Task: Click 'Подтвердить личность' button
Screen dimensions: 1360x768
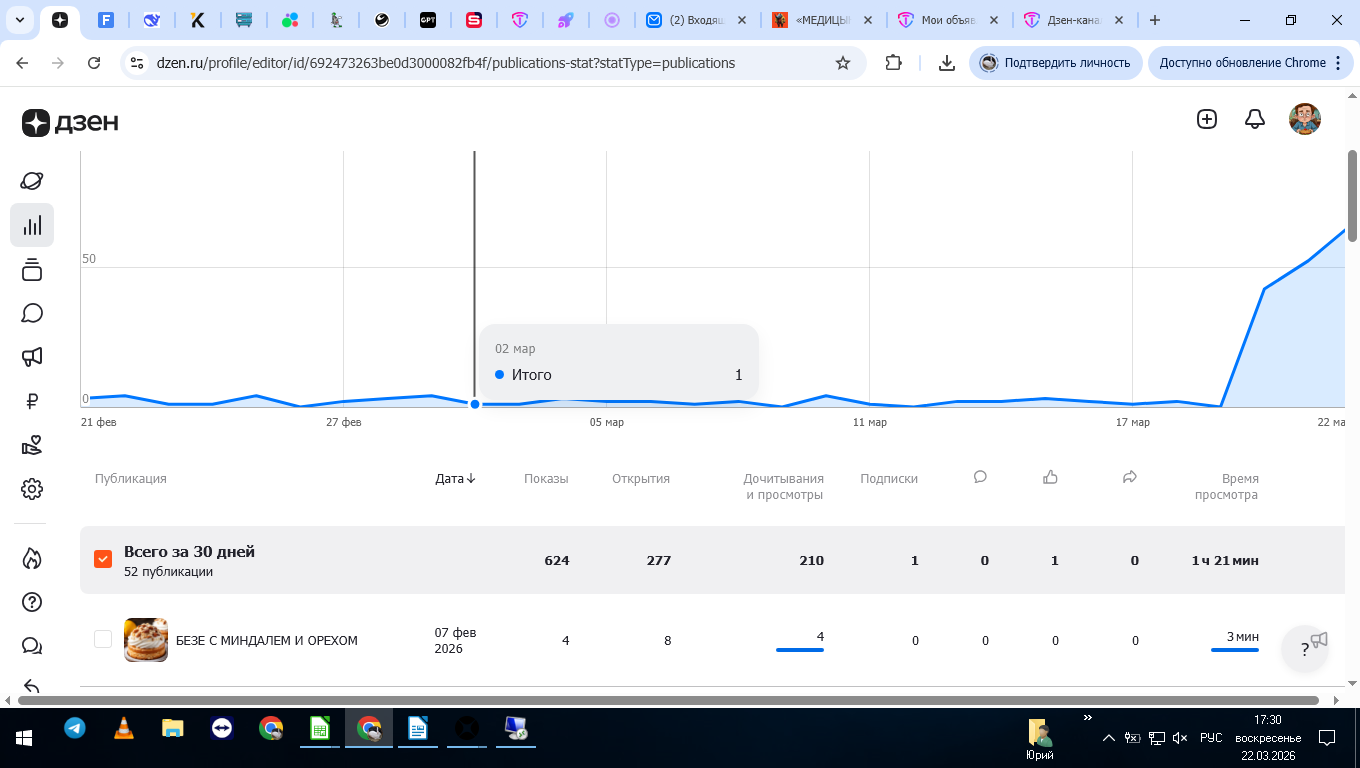Action: click(x=1055, y=63)
